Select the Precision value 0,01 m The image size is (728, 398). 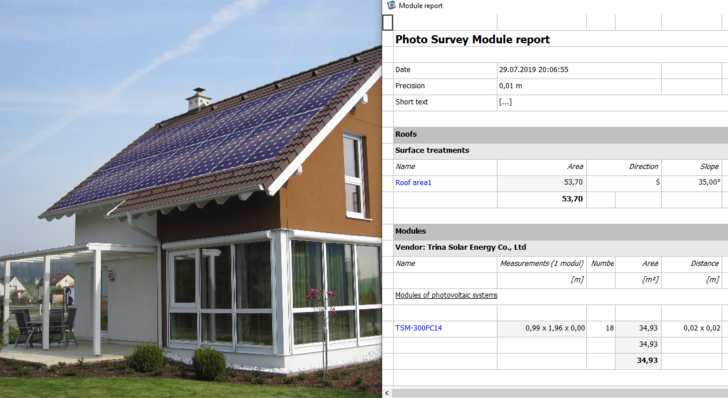tap(510, 86)
